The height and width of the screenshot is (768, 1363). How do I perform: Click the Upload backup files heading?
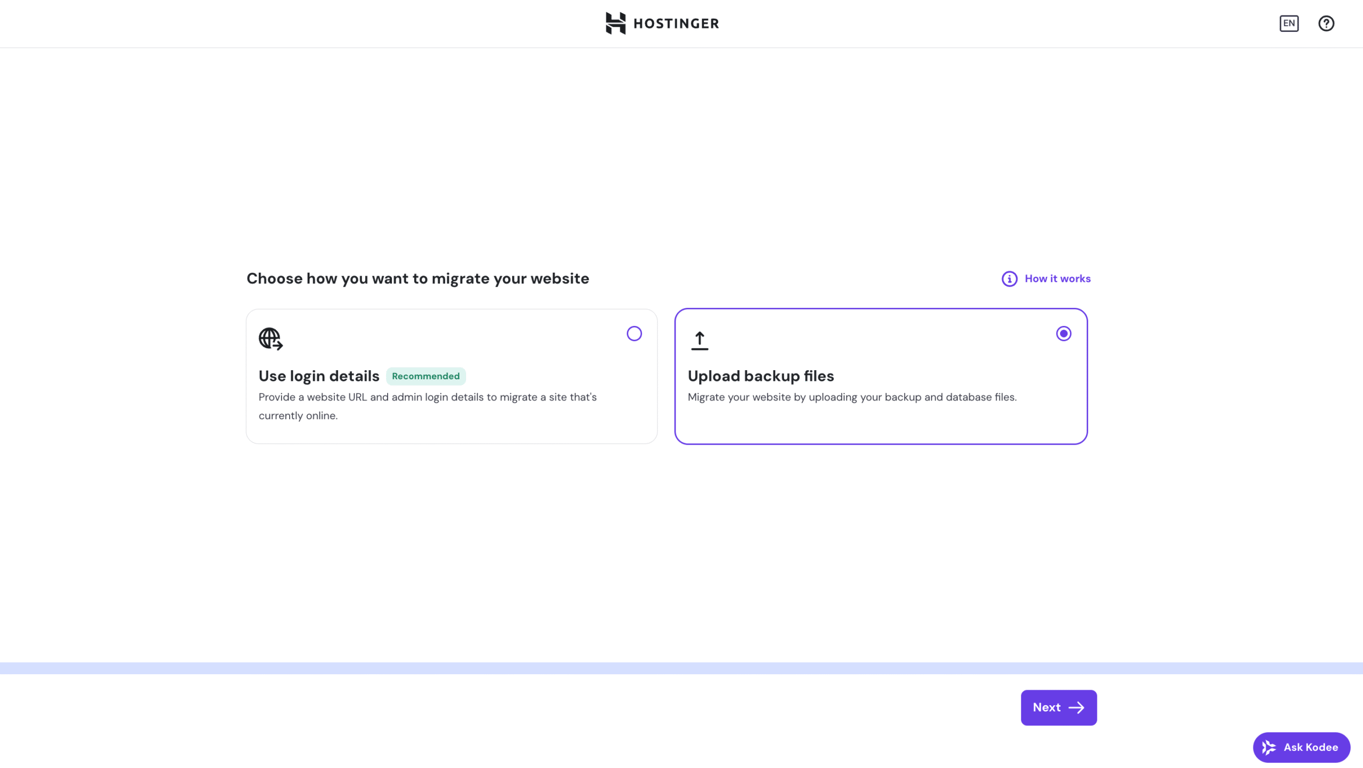760,376
